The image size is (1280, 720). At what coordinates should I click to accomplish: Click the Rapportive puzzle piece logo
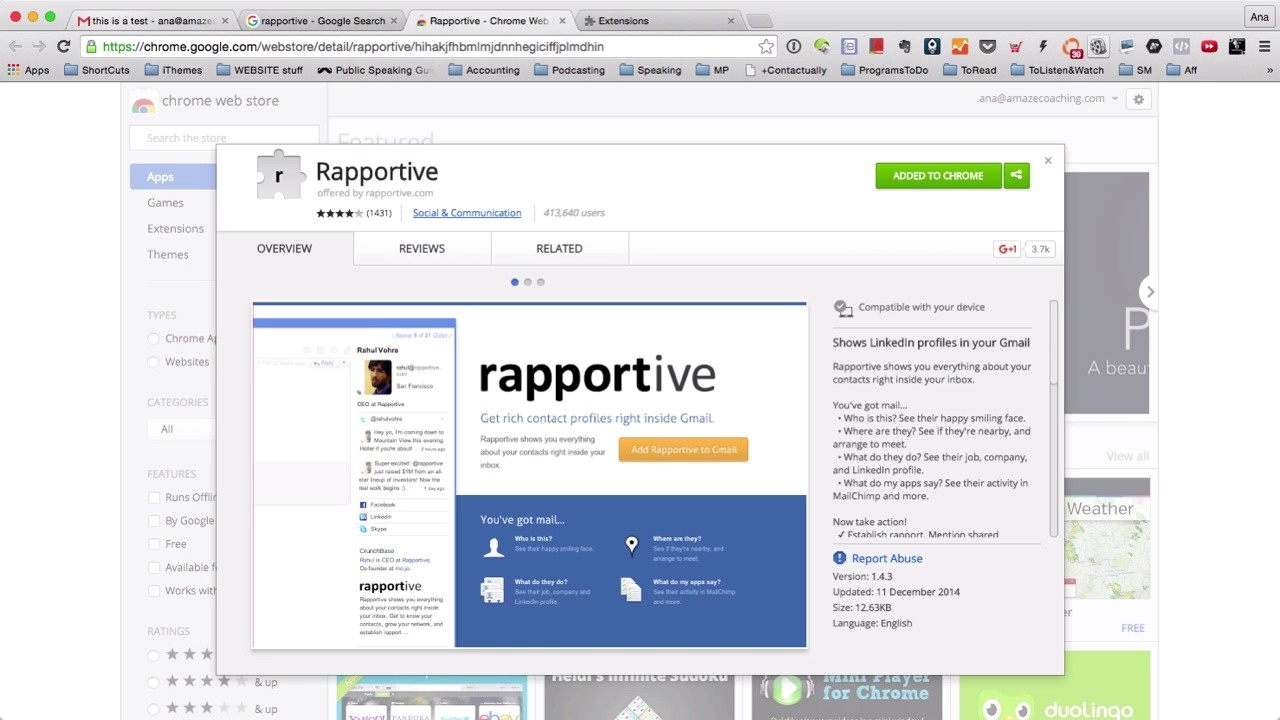[279, 176]
